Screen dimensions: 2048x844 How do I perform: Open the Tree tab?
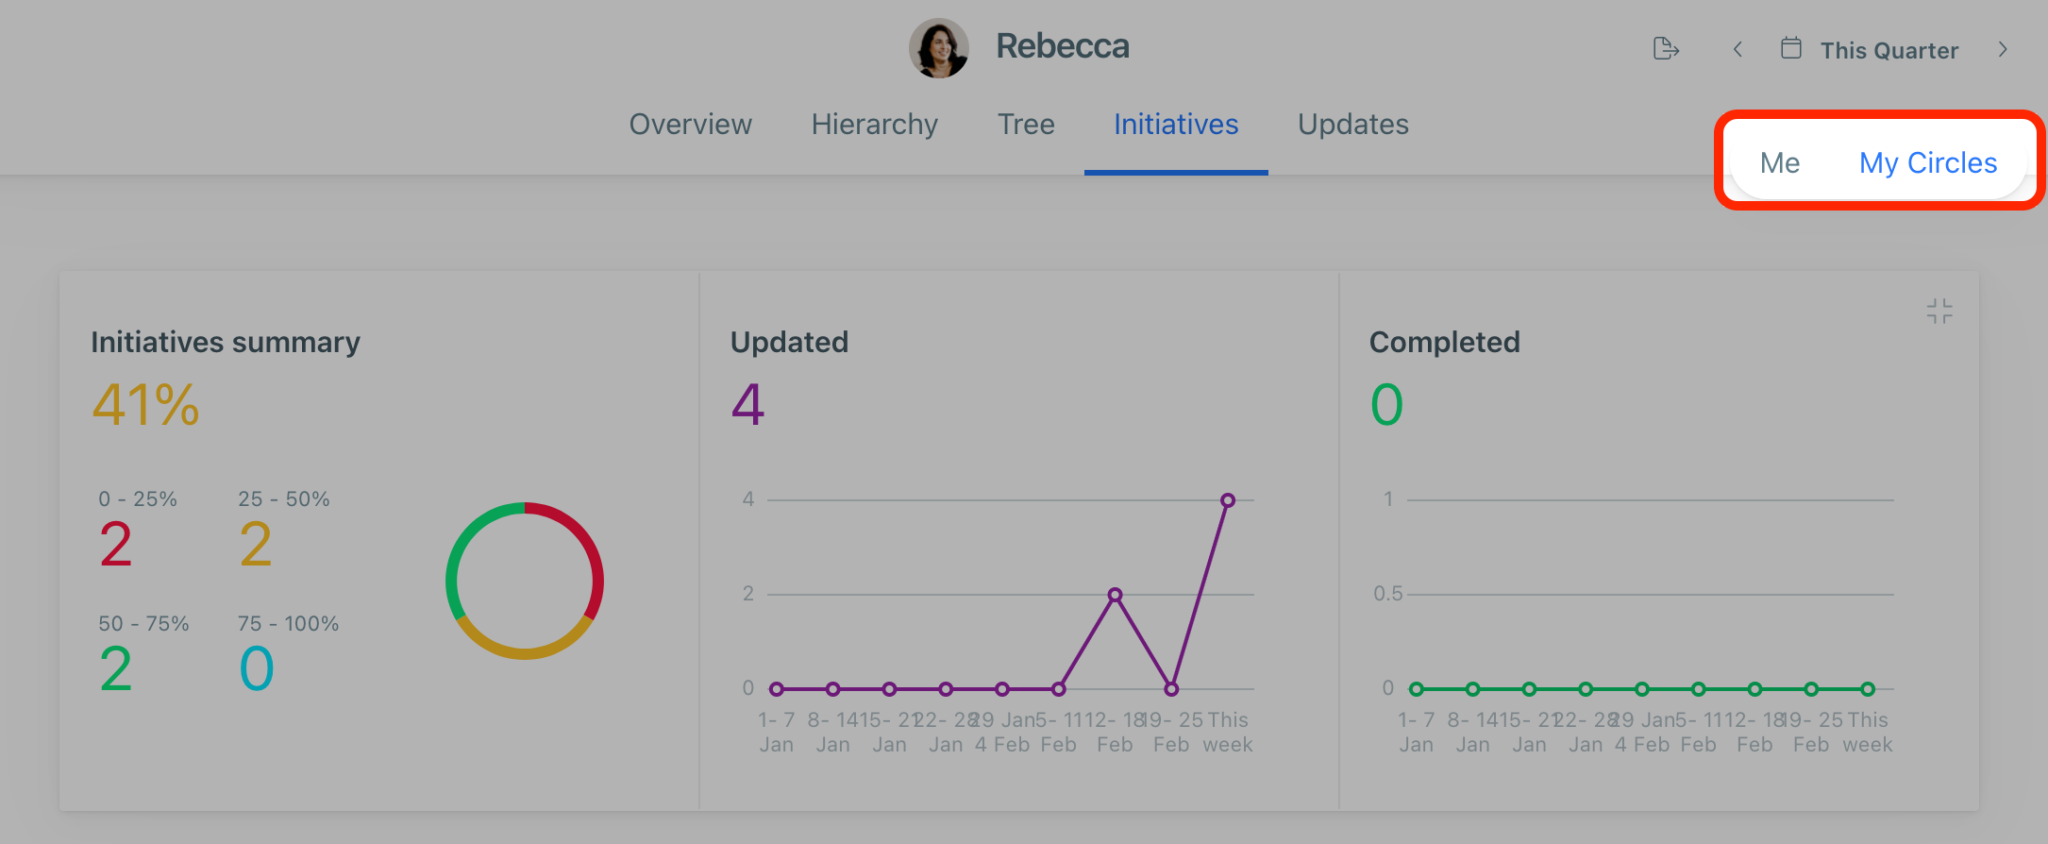pos(1026,124)
